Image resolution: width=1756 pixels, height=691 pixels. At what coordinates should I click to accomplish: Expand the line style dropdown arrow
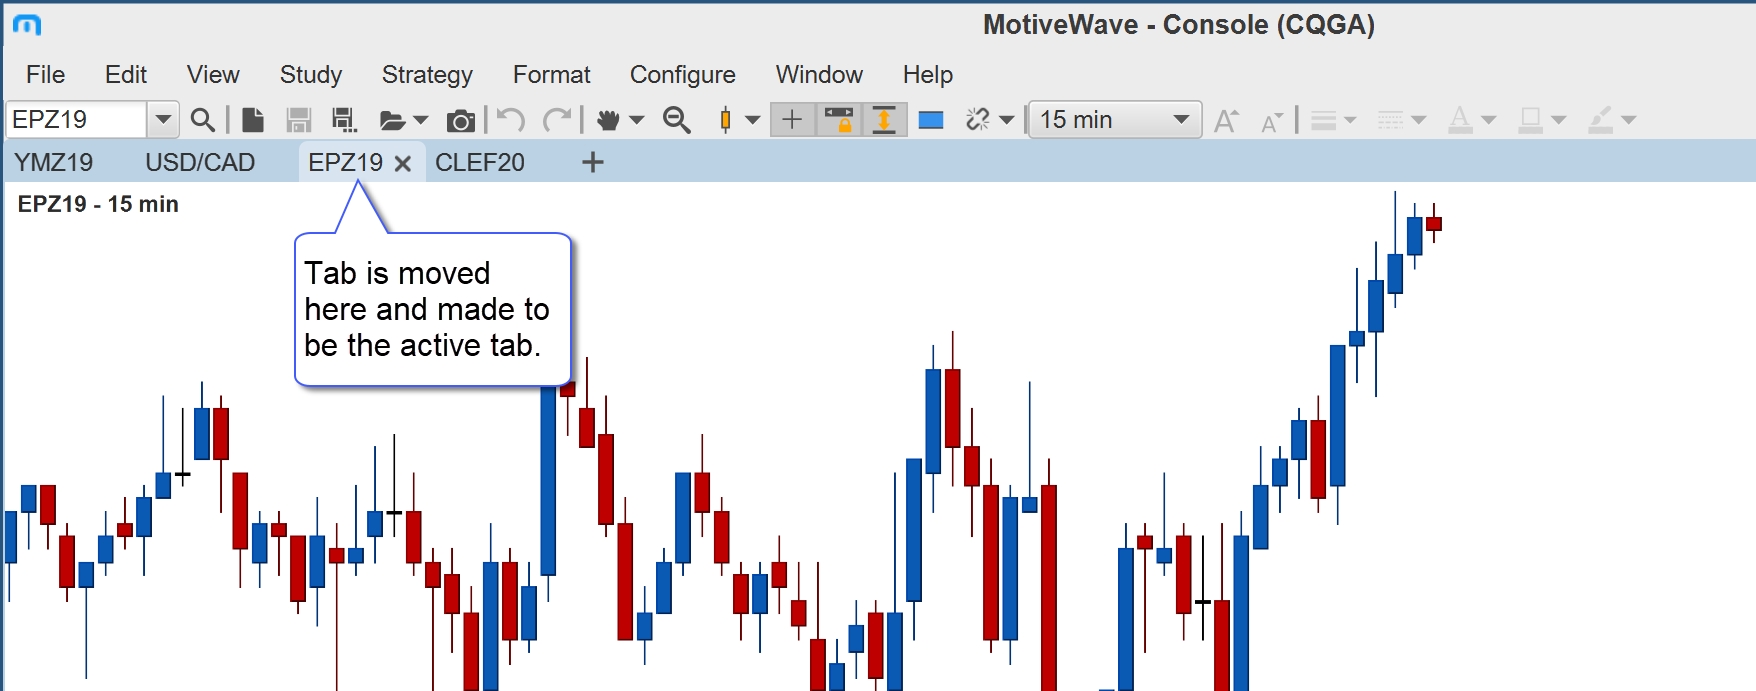tap(1418, 121)
